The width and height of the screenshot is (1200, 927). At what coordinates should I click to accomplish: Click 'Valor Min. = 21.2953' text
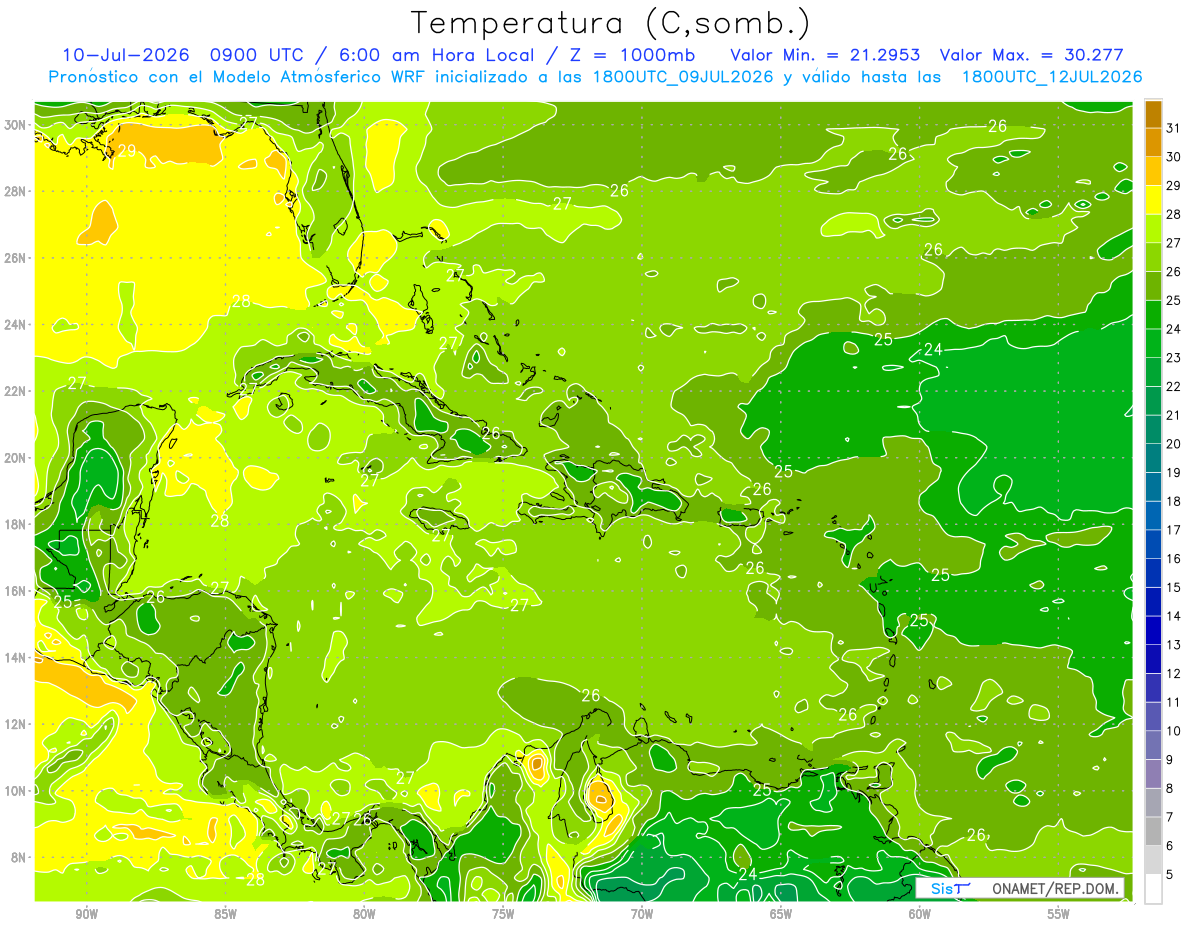click(x=825, y=55)
